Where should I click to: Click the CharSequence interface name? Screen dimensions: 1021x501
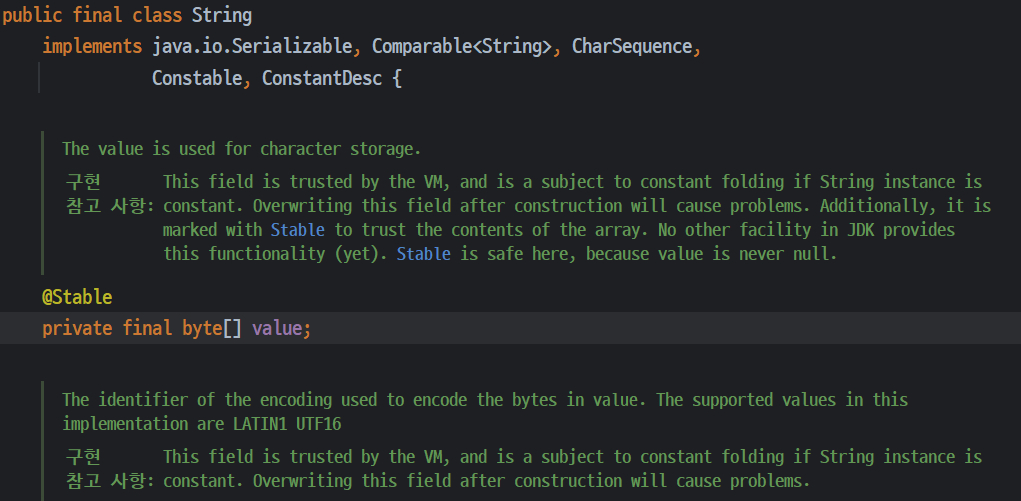pos(632,46)
